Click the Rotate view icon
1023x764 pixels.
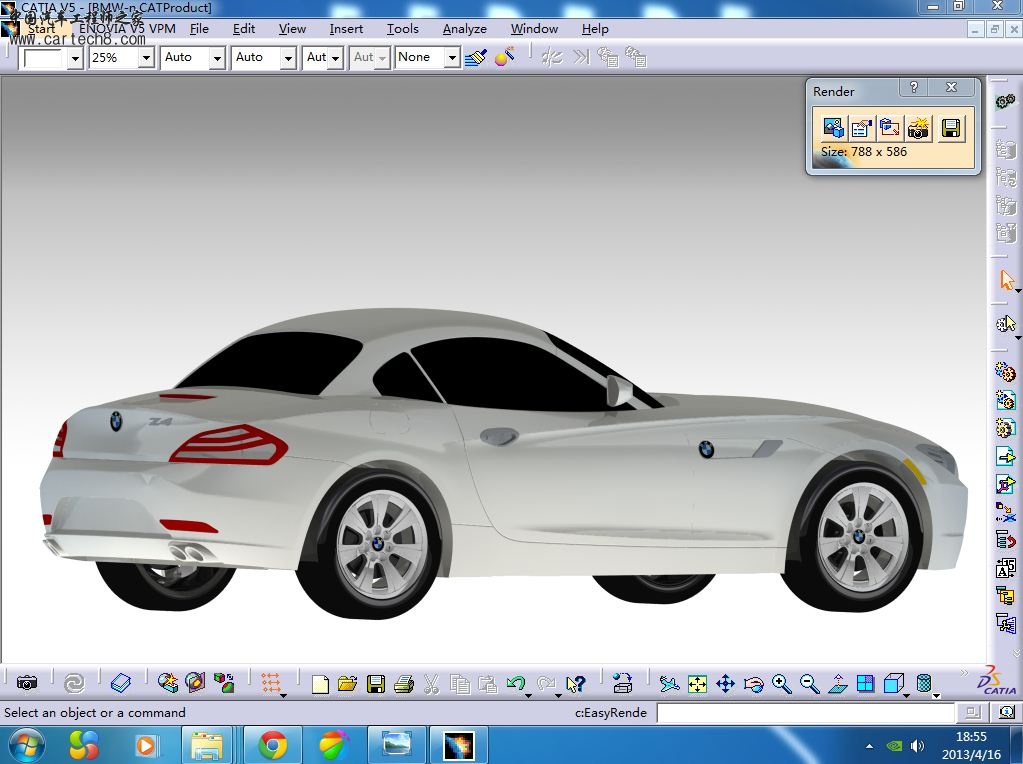[x=754, y=684]
